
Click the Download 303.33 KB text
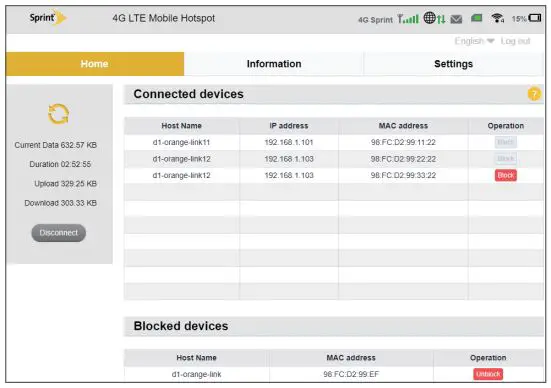pyautogui.click(x=60, y=203)
